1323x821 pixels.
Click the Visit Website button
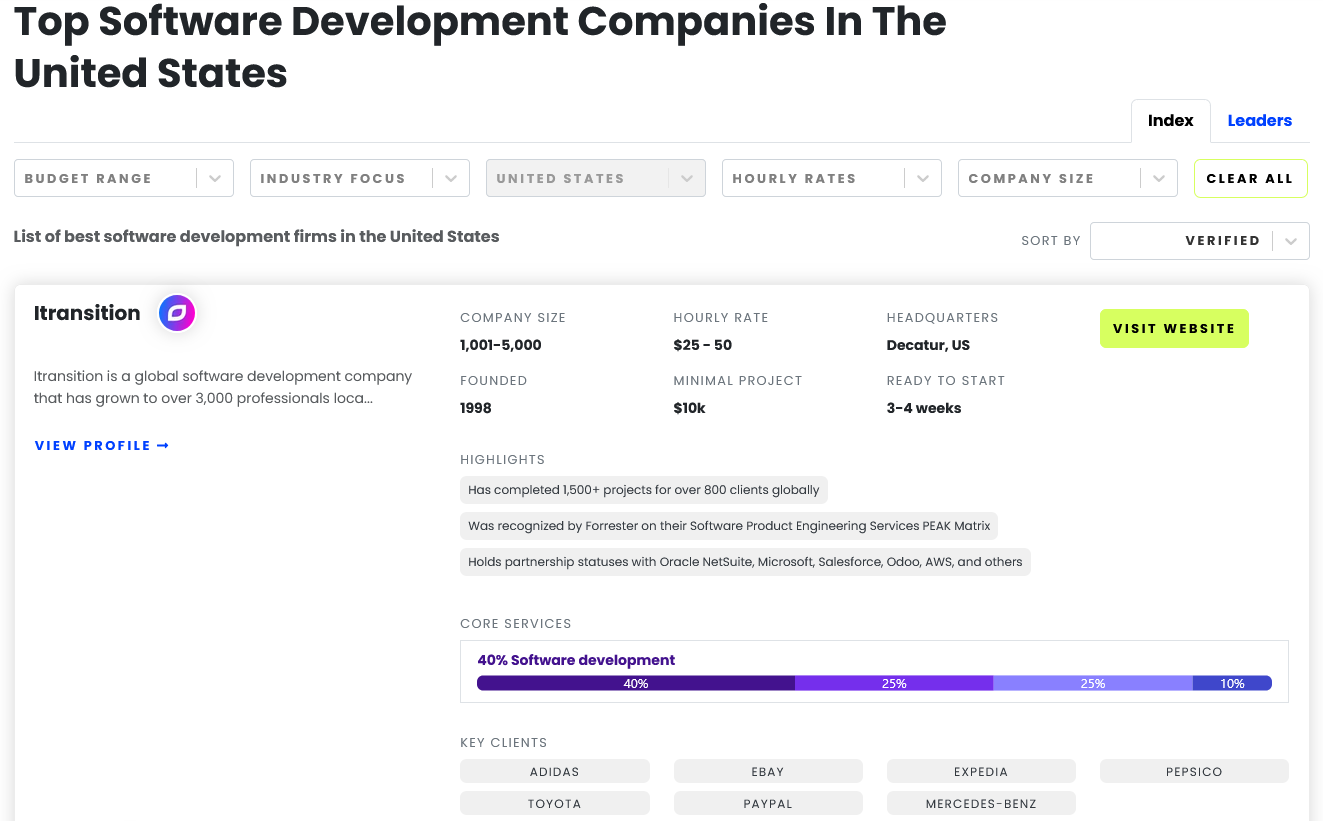point(1174,328)
